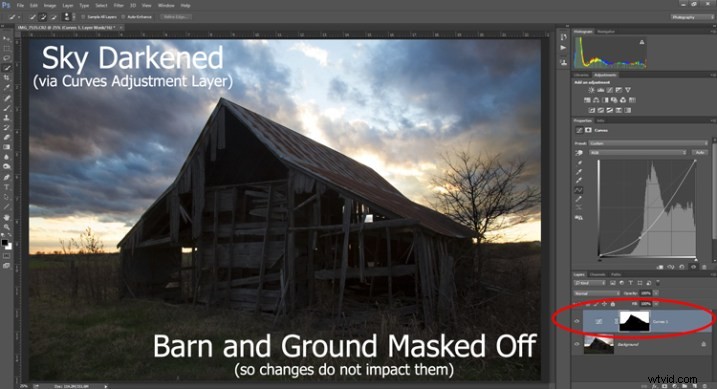This screenshot has width=717, height=389.
Task: Open the Curves Preset dropdown
Action: point(648,143)
